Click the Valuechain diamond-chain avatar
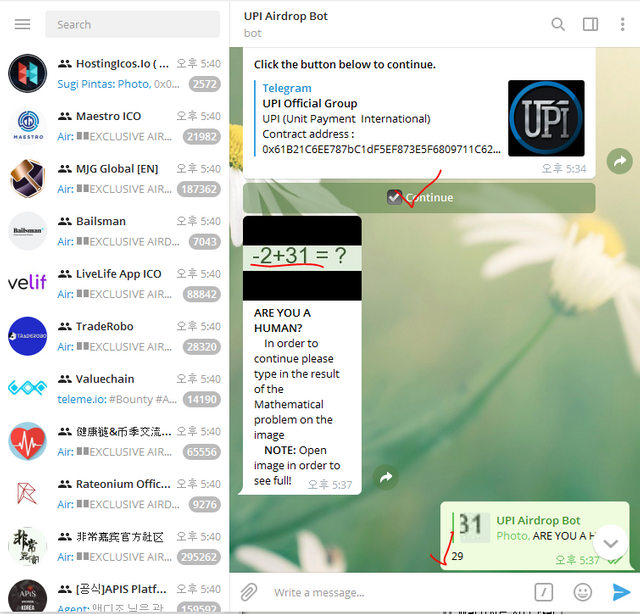Screen dimensions: 640x614 [27, 389]
